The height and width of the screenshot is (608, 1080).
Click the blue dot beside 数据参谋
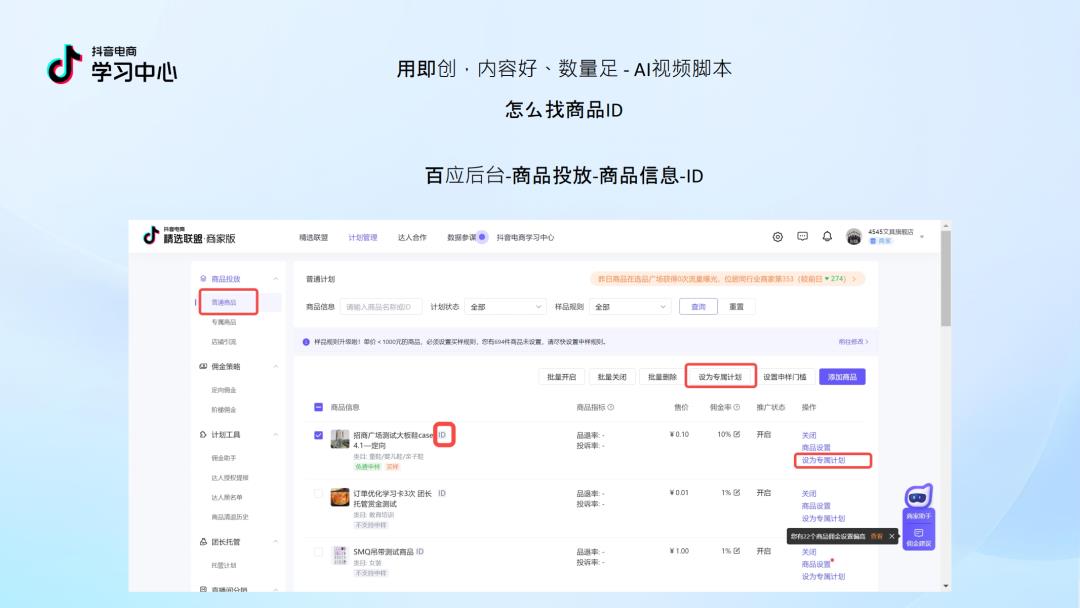click(x=482, y=237)
